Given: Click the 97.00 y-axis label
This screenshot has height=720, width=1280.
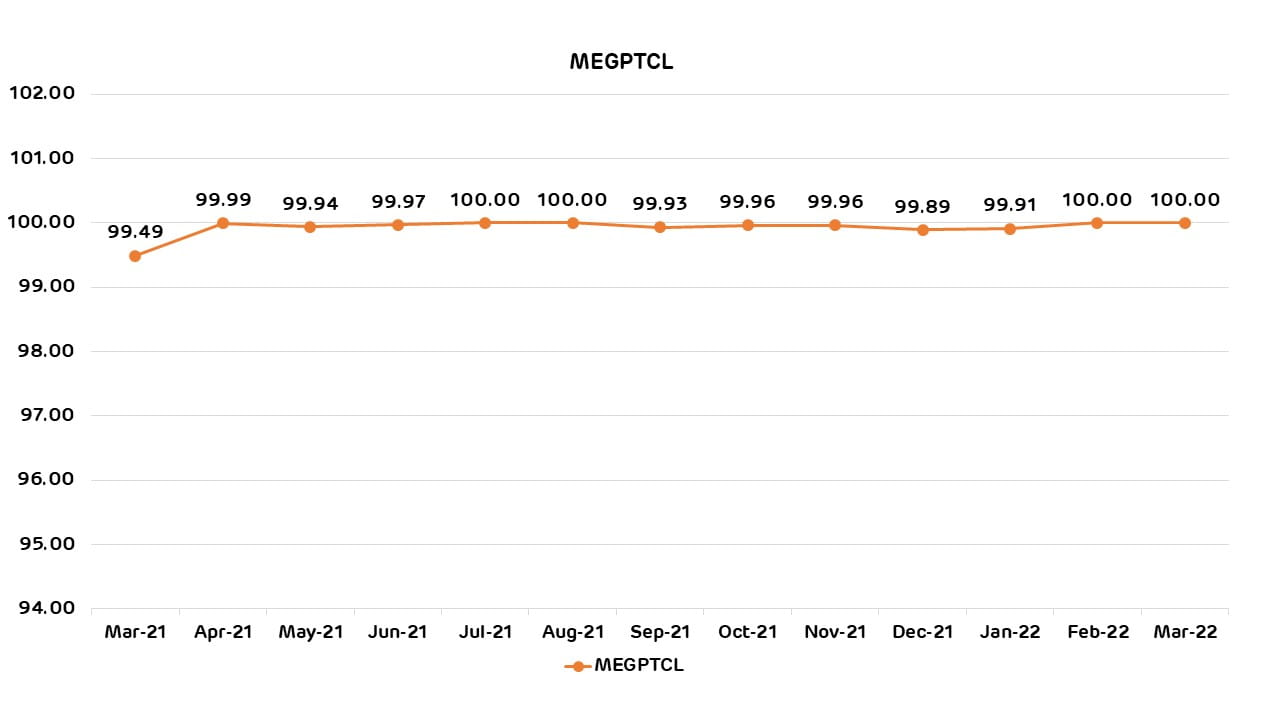Looking at the screenshot, I should point(42,415).
